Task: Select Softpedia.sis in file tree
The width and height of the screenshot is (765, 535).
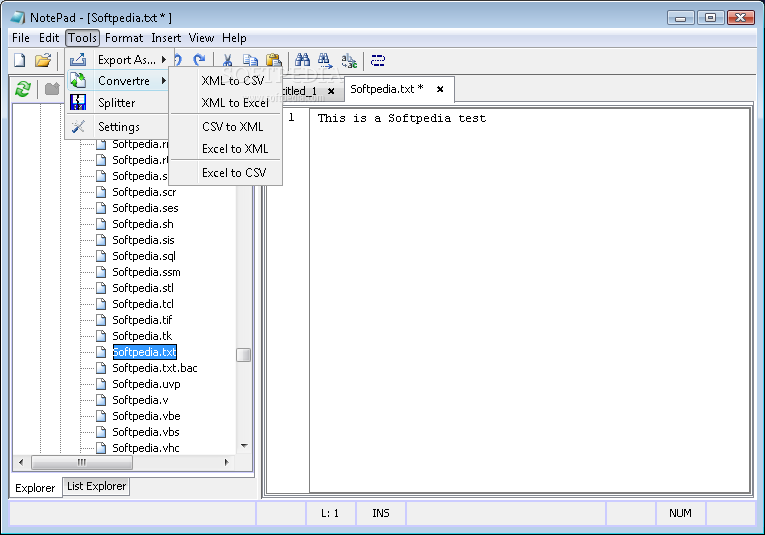Action: point(143,240)
